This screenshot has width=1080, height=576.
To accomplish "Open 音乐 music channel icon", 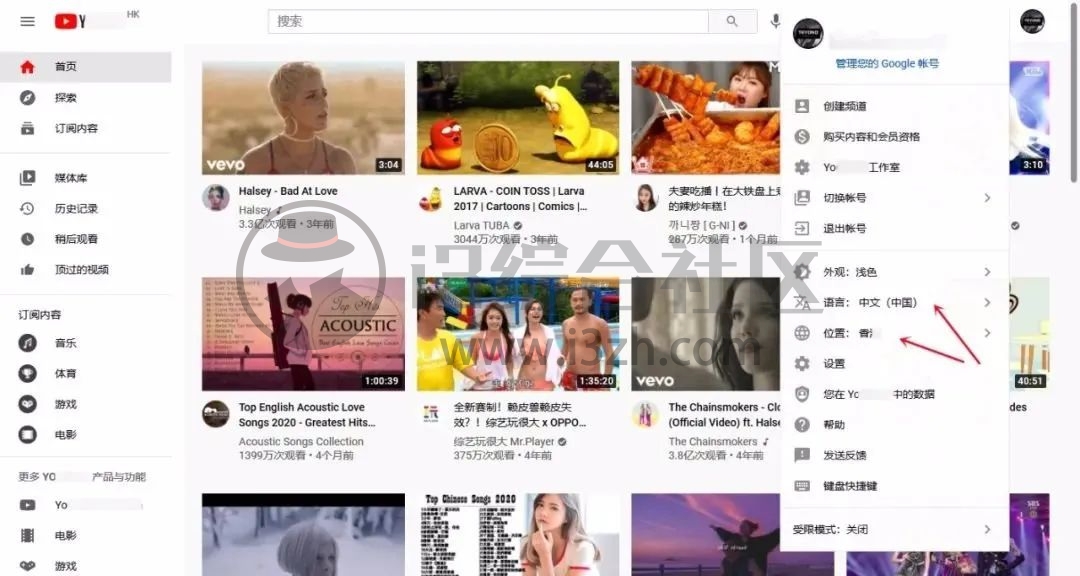I will click(x=28, y=342).
